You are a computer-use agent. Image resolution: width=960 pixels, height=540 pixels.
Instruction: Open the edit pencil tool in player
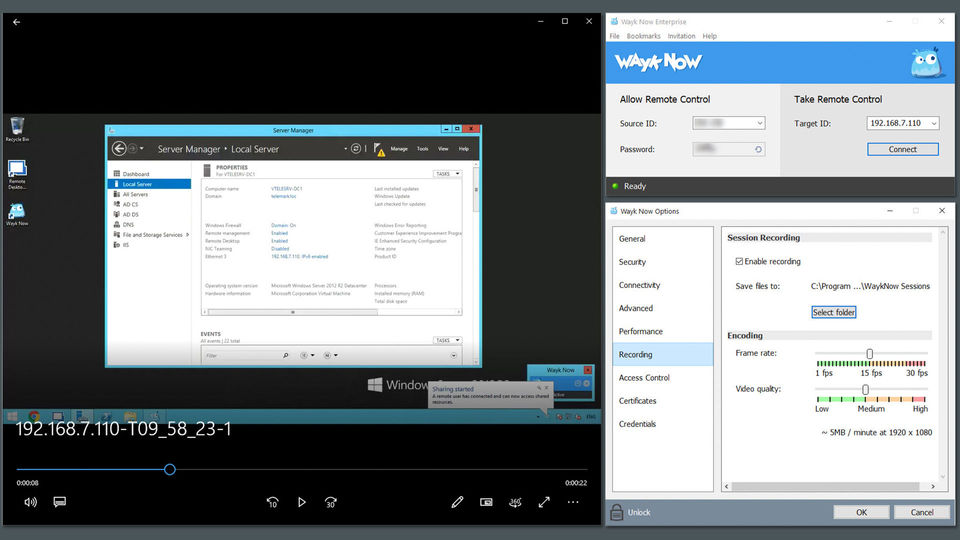pos(457,502)
